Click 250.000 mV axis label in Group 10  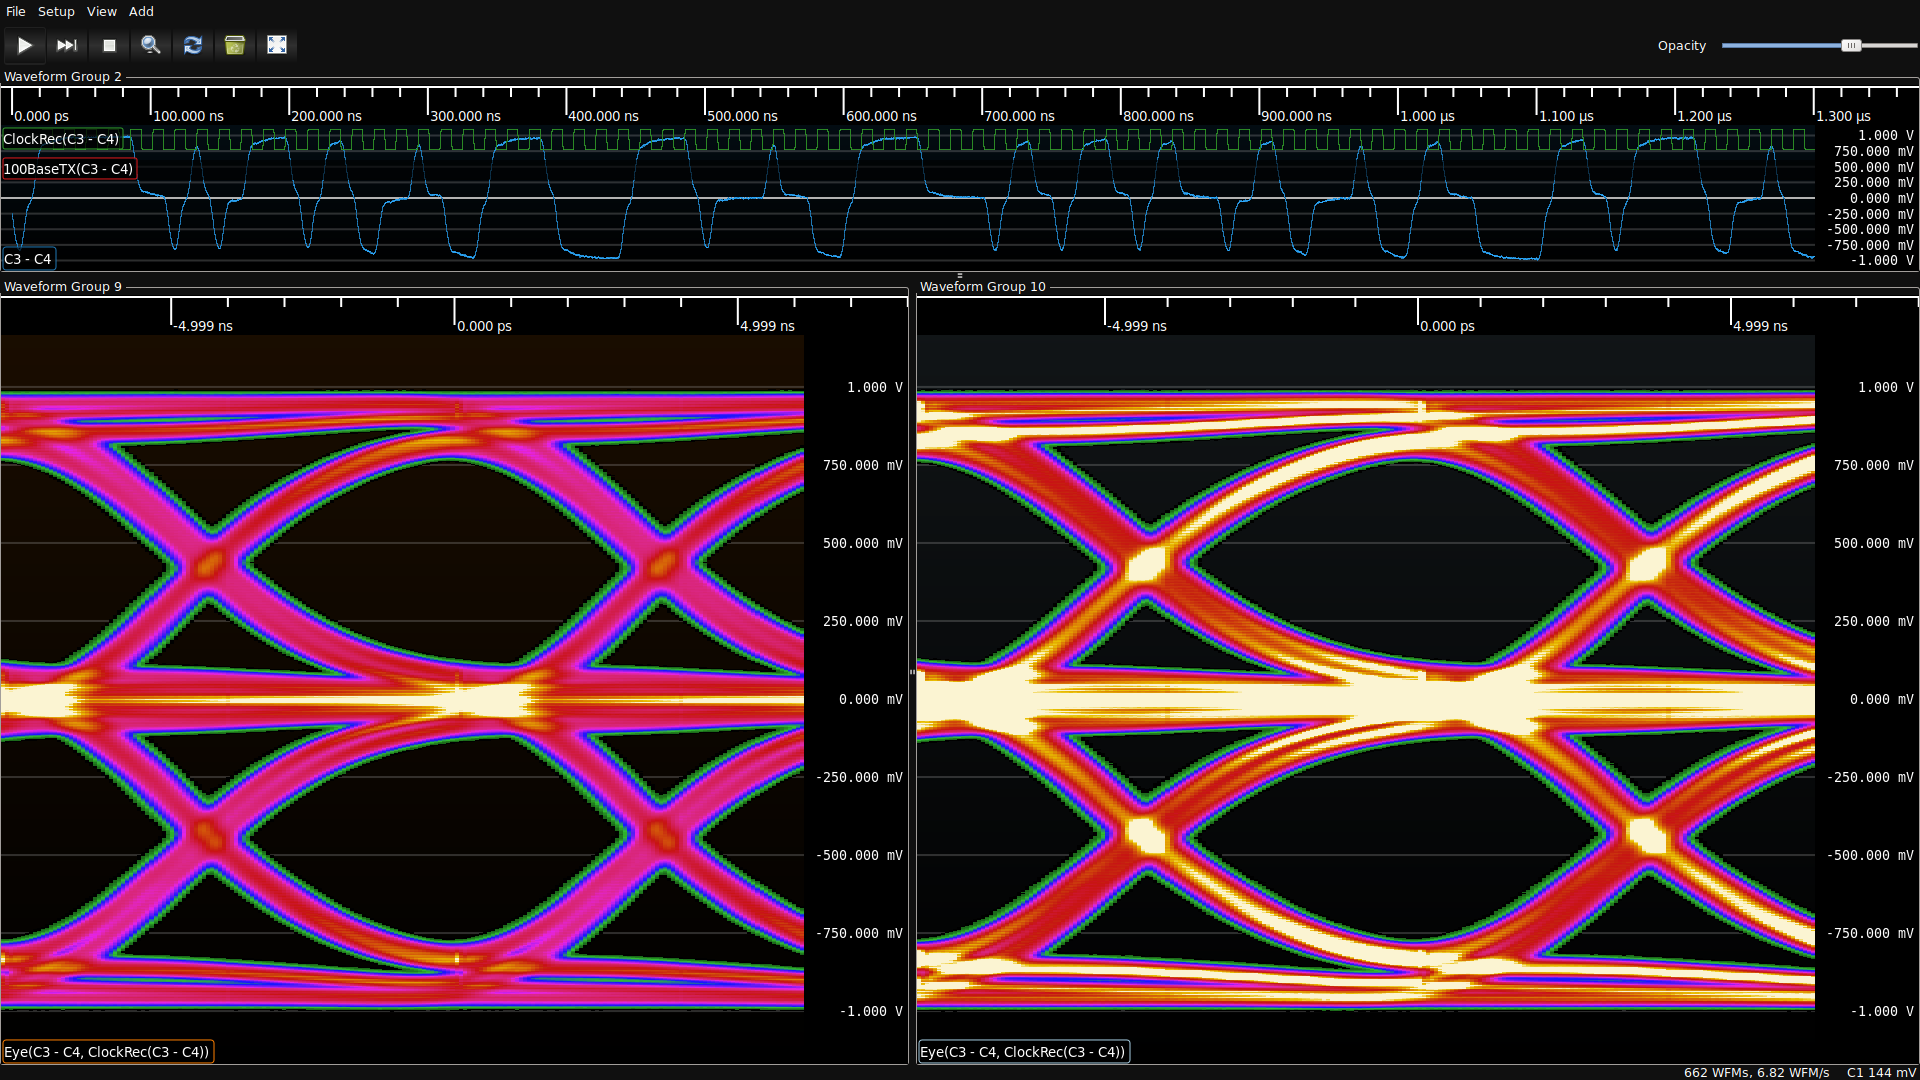click(x=1873, y=621)
